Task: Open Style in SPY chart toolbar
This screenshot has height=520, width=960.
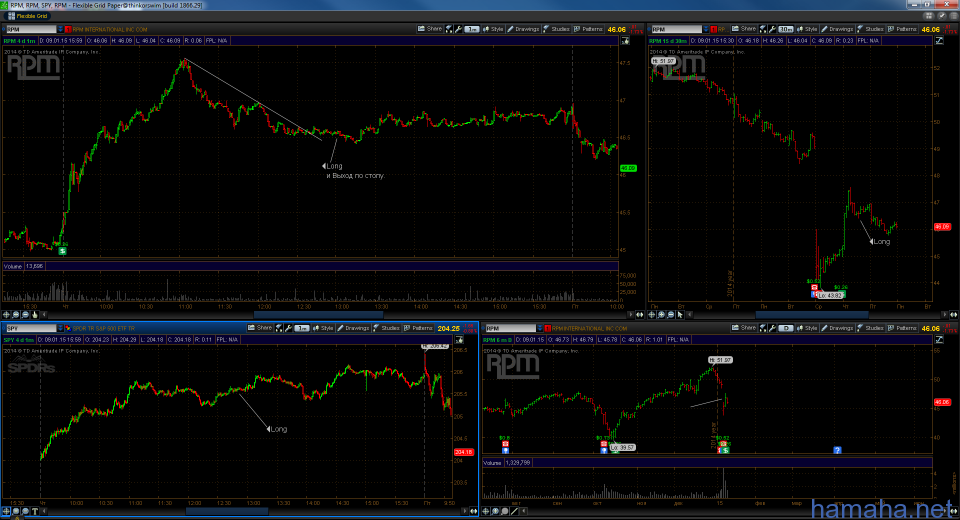Action: (x=323, y=328)
